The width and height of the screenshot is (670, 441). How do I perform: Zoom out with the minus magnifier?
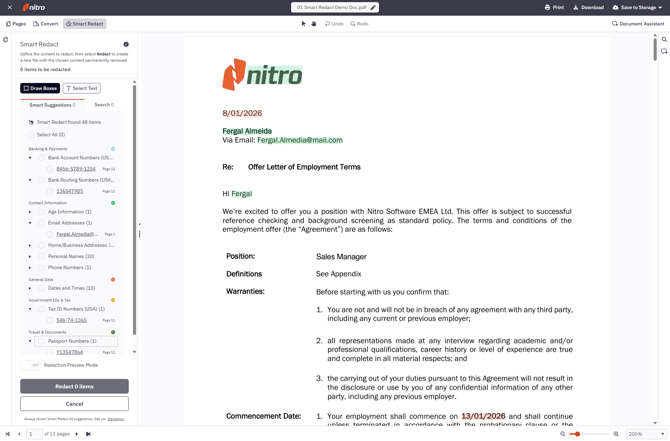563,434
